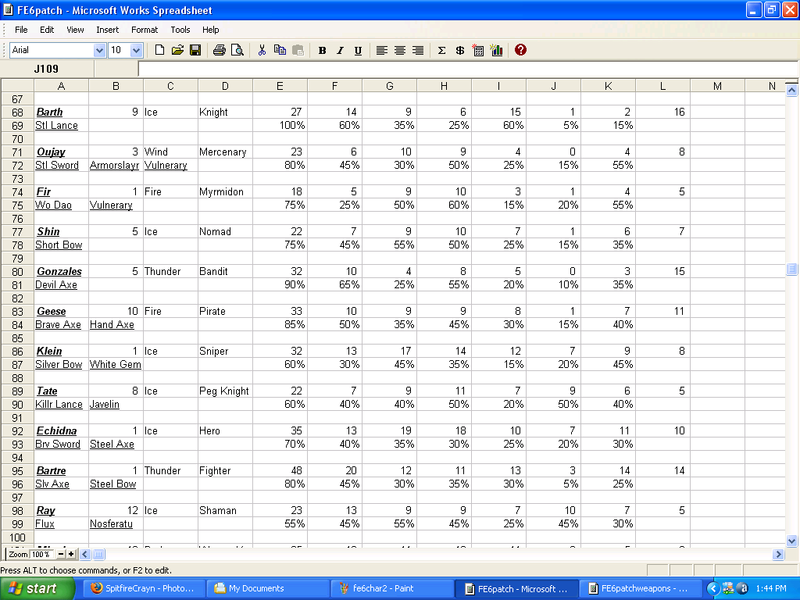Open Print Preview from the toolbar
The image size is (800, 600).
237,50
